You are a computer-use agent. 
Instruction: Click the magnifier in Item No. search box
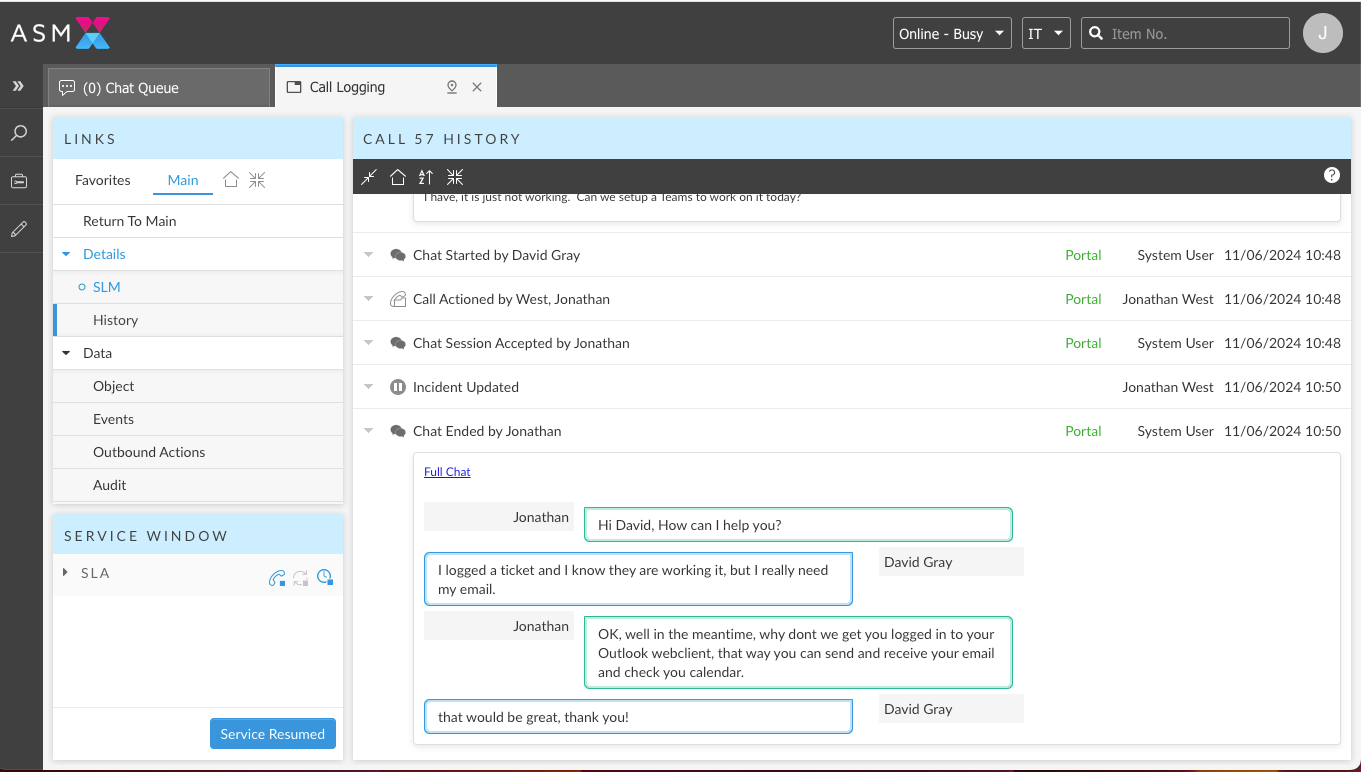tap(1096, 33)
